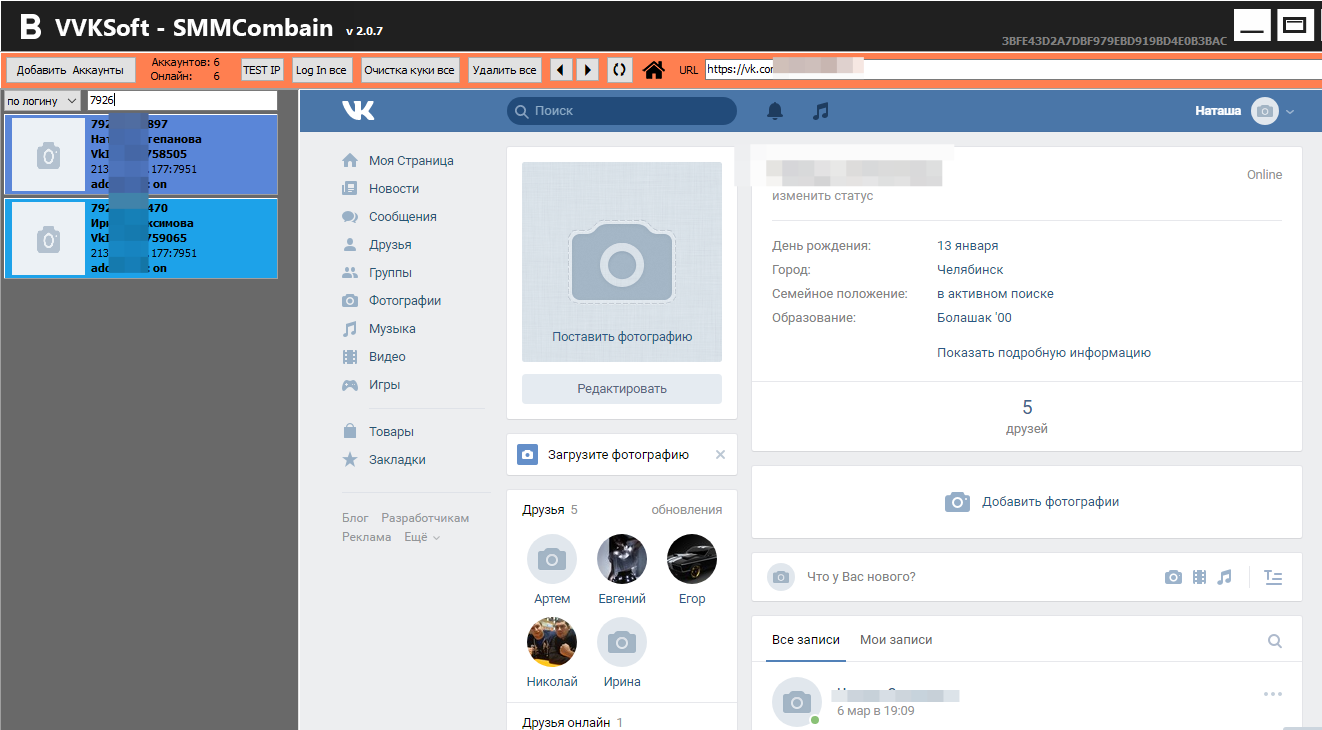Image resolution: width=1322 pixels, height=730 pixels.
Task: Open the VK music note icon in header
Action: click(821, 111)
